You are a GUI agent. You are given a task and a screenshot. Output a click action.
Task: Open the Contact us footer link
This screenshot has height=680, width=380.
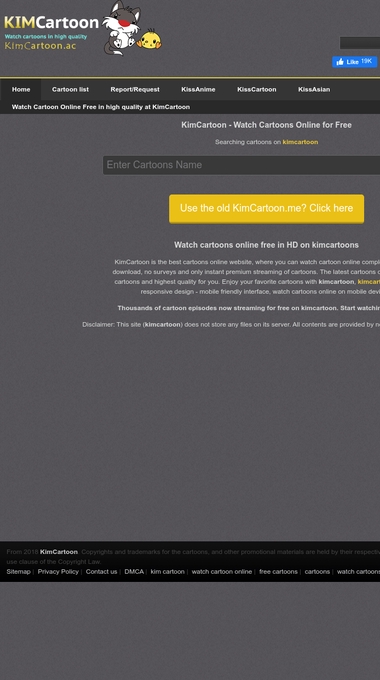click(x=102, y=572)
